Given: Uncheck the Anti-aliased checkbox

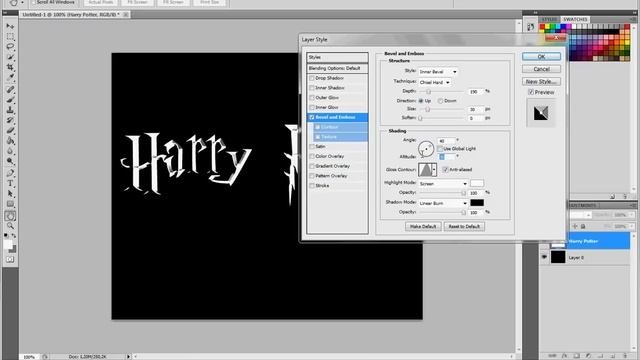Looking at the screenshot, I should pyautogui.click(x=445, y=169).
